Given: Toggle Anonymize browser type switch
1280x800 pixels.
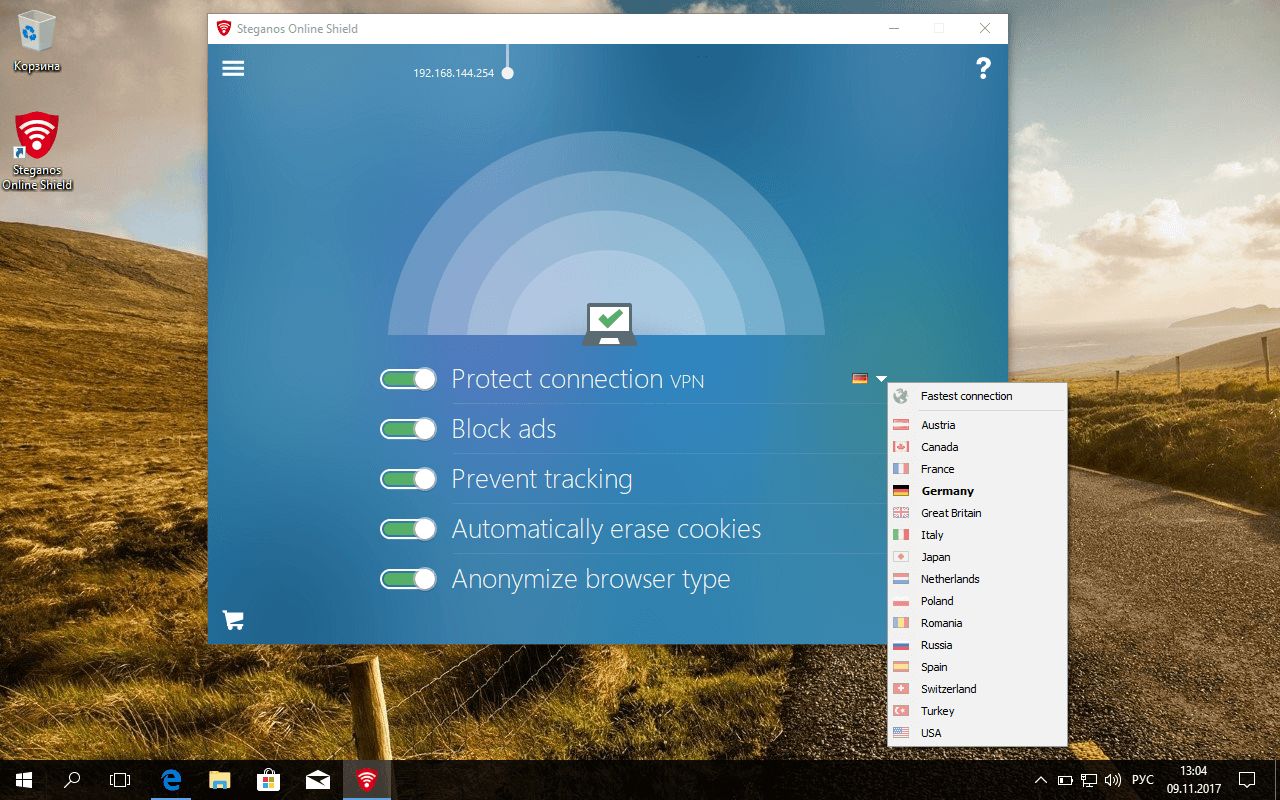Looking at the screenshot, I should 408,579.
